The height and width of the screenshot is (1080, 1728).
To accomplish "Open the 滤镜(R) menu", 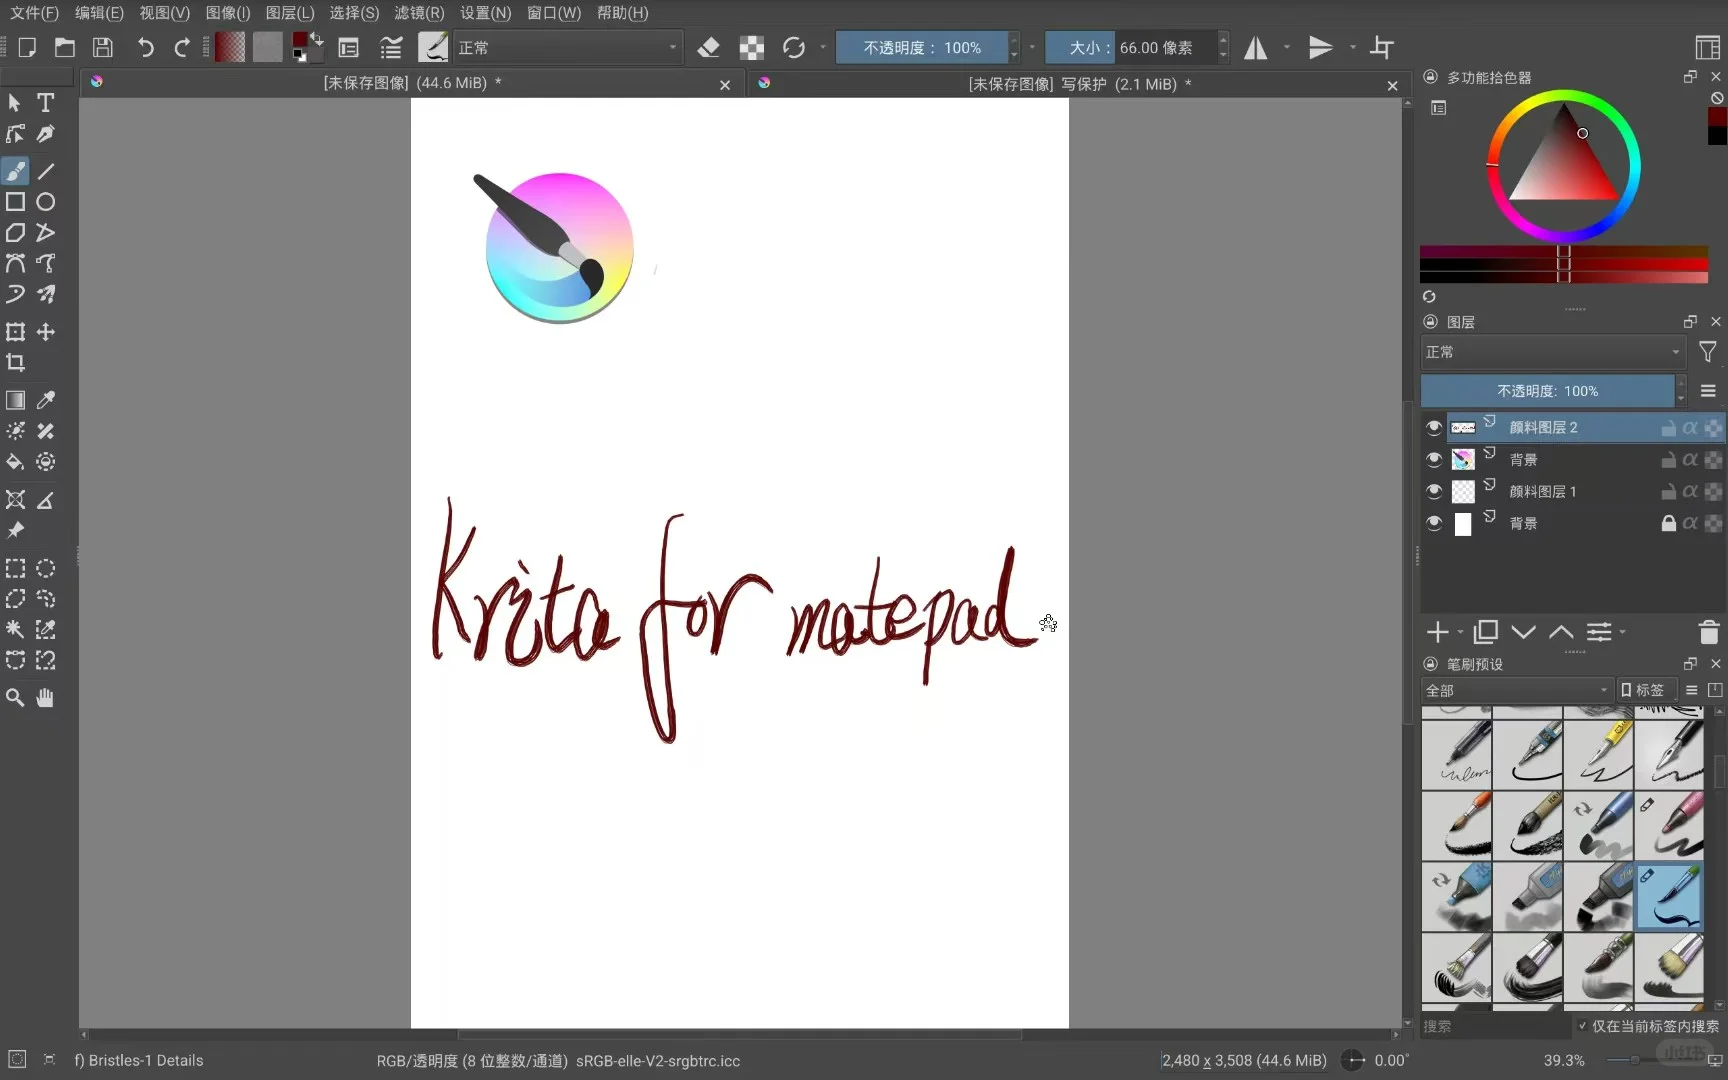I will (419, 13).
